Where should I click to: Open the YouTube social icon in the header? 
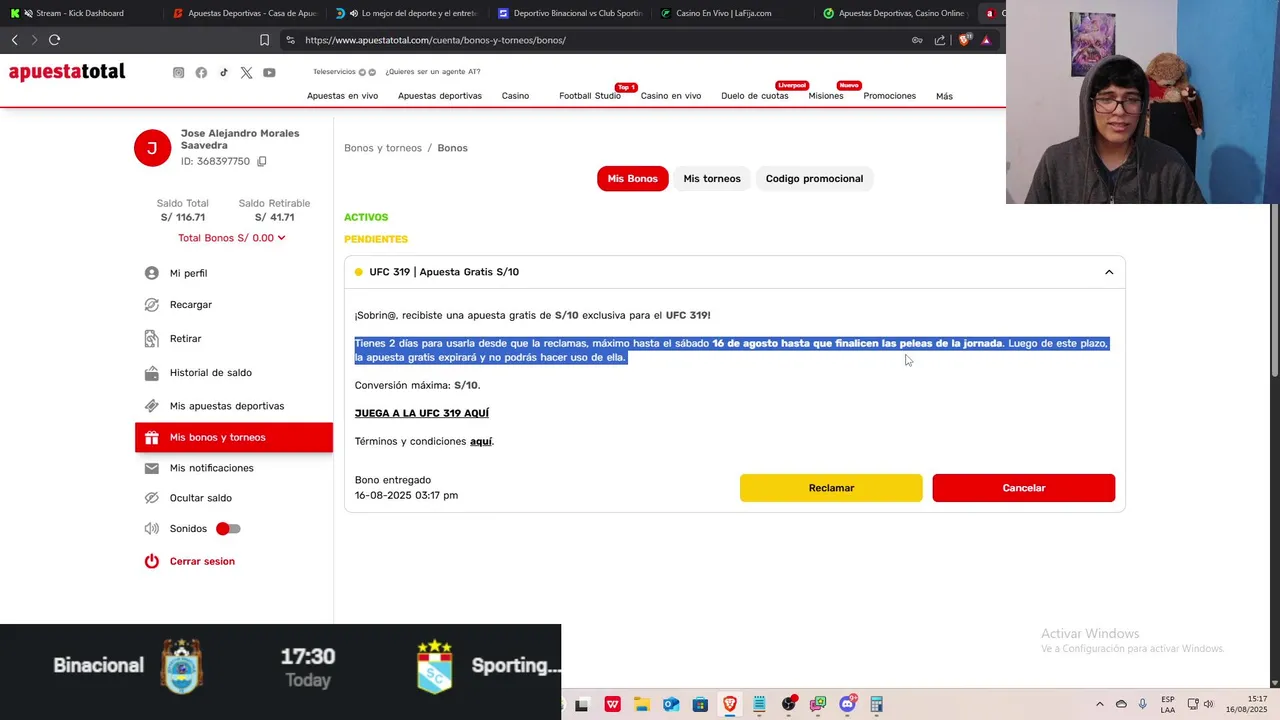[269, 72]
